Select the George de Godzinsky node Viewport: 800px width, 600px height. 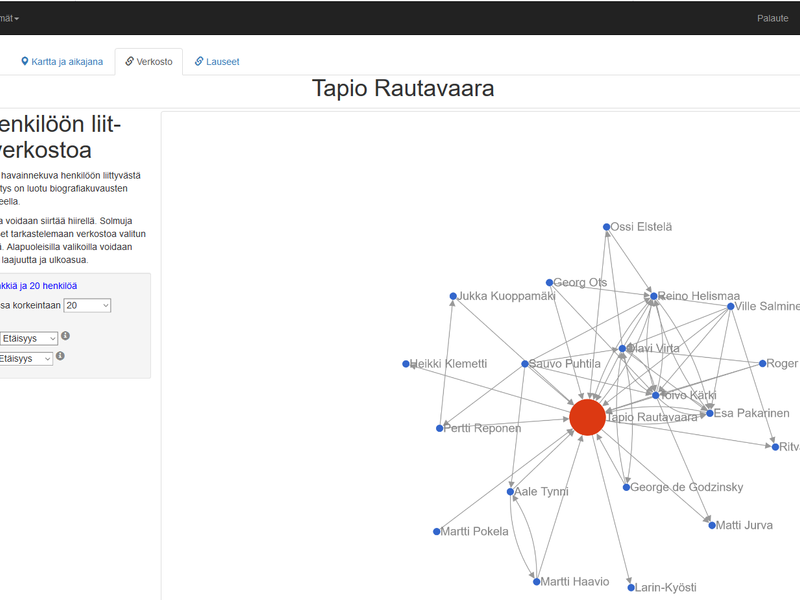coord(627,487)
